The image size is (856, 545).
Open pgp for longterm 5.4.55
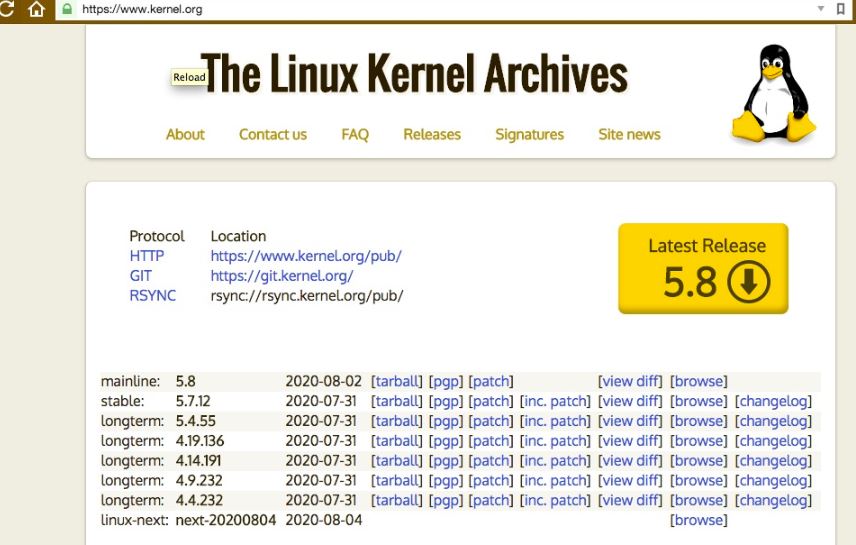coord(446,421)
